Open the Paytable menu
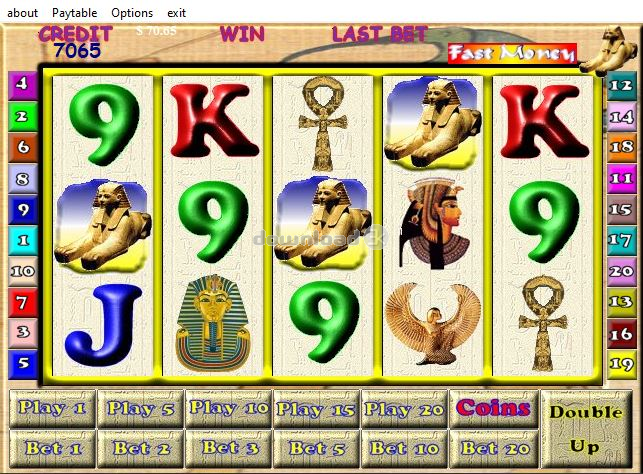This screenshot has height=474, width=643. 75,13
